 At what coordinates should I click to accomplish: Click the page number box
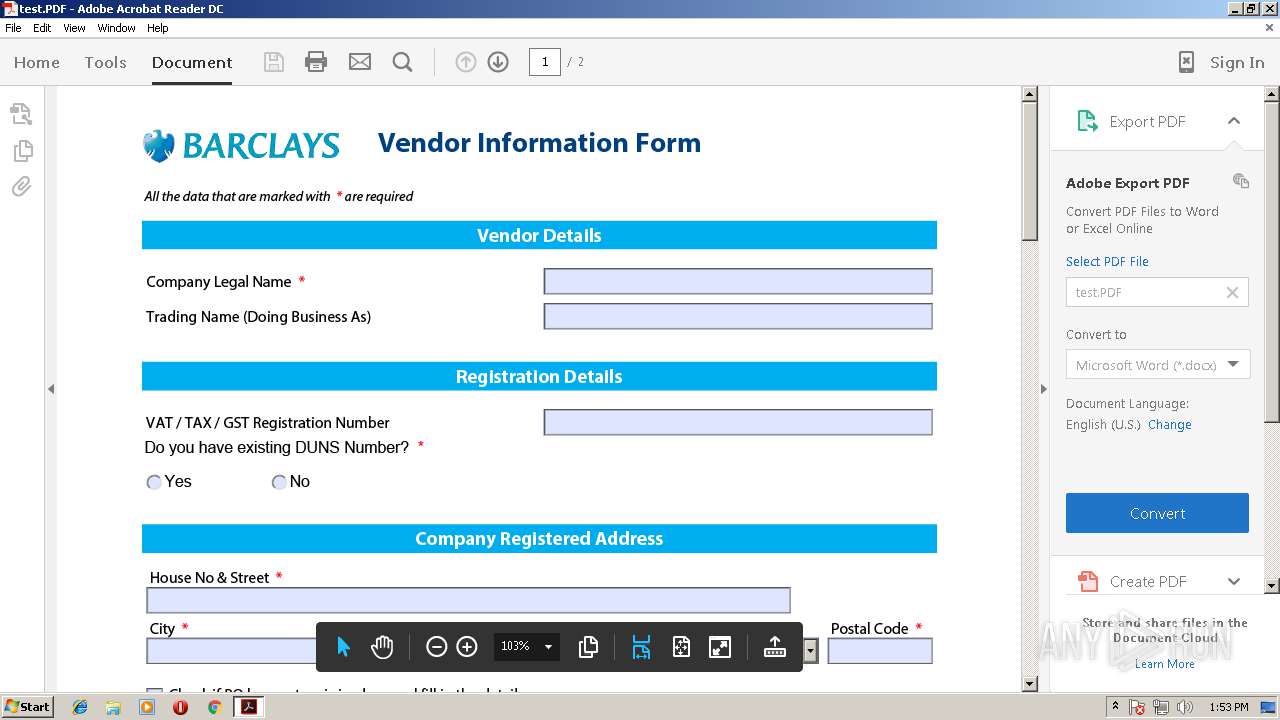544,62
